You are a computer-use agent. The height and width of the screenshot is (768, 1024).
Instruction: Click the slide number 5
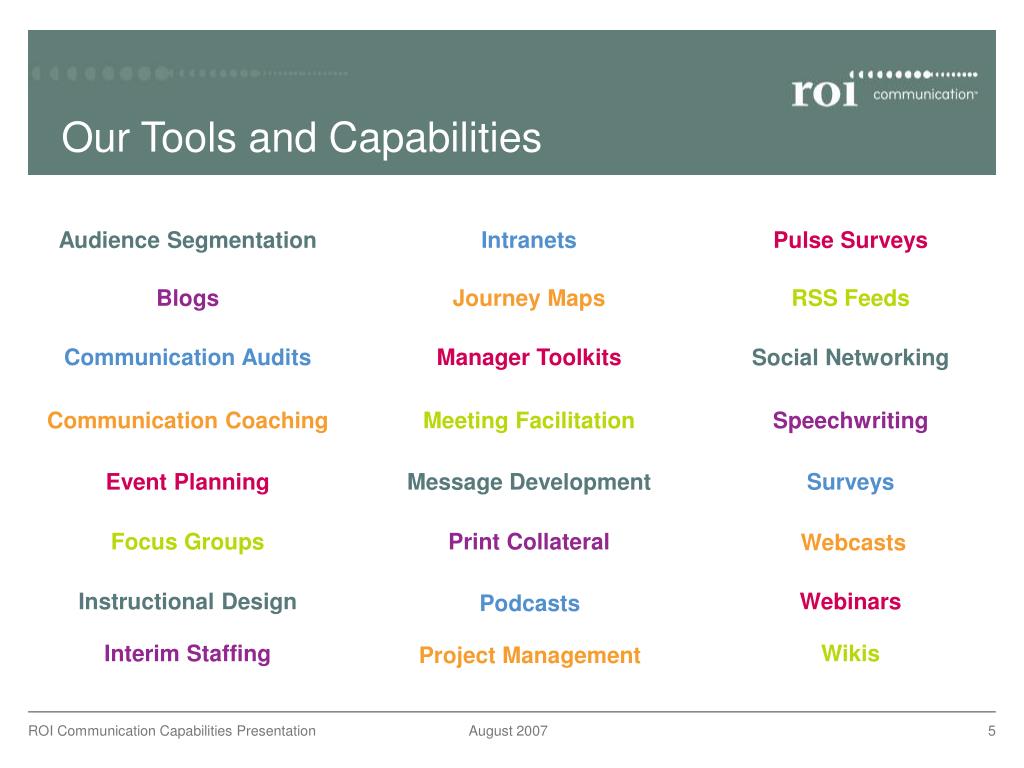pyautogui.click(x=991, y=731)
